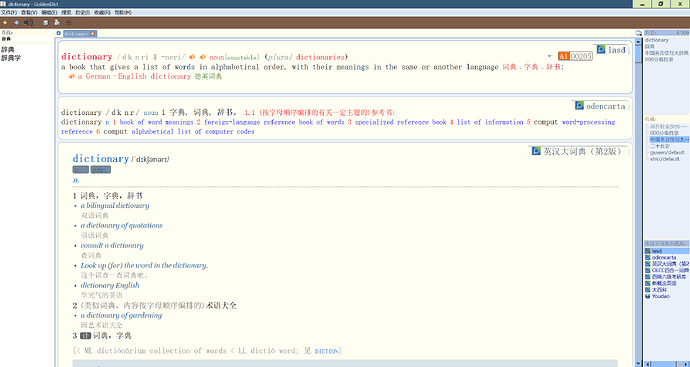
Task: Open the 帮助(H) menu
Action: [123, 13]
